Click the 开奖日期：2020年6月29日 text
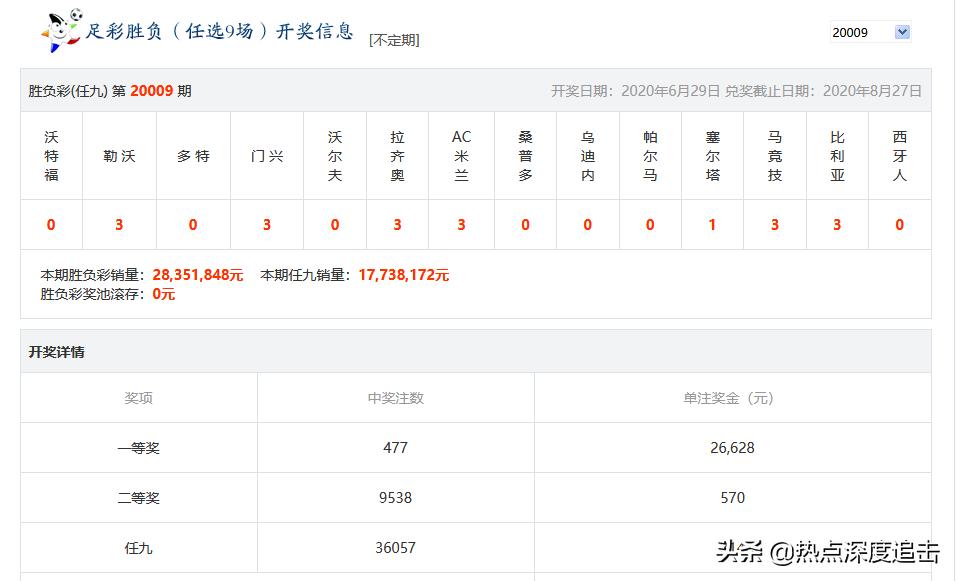This screenshot has height=581, width=957. click(635, 91)
